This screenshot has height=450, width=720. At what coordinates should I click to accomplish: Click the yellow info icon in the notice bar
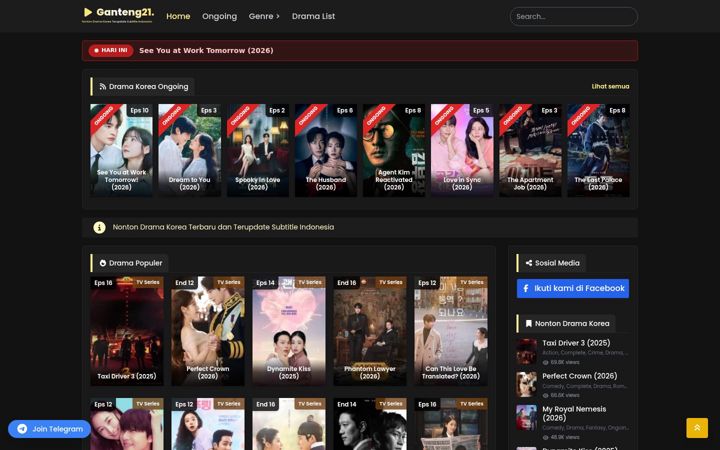[x=99, y=227]
